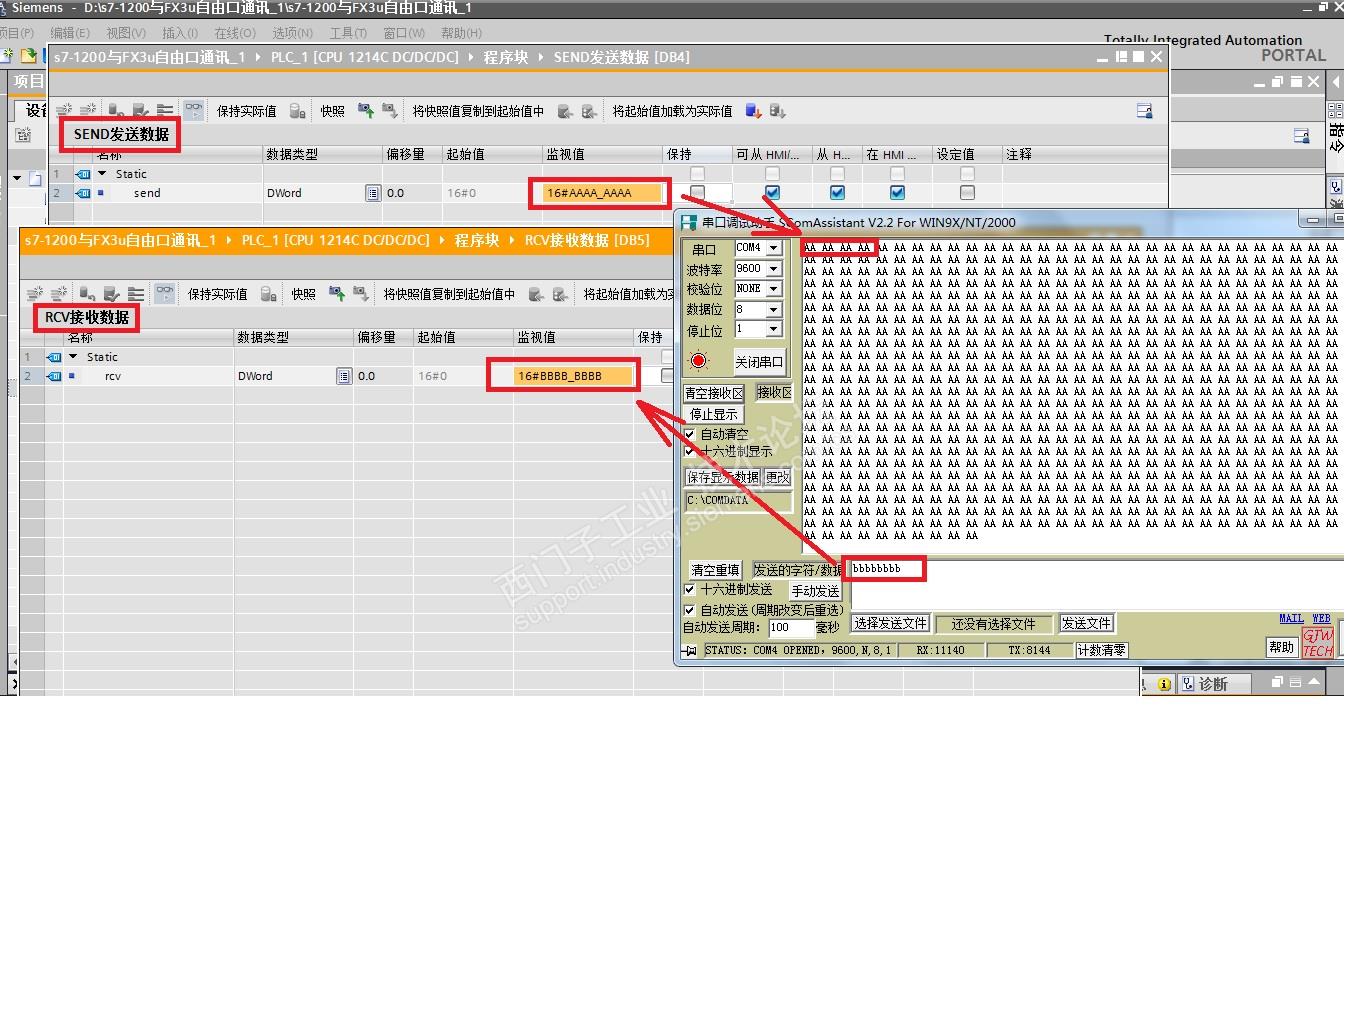Viewport: 1348px width, 1024px height.
Task: Click the 计数清零 button
Action: (1101, 650)
